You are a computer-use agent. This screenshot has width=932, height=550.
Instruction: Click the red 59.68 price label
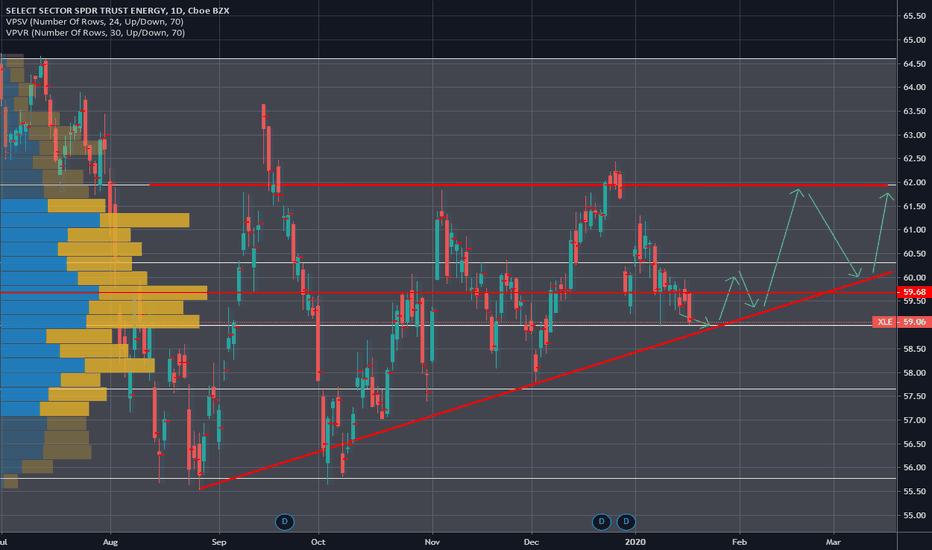coord(914,292)
